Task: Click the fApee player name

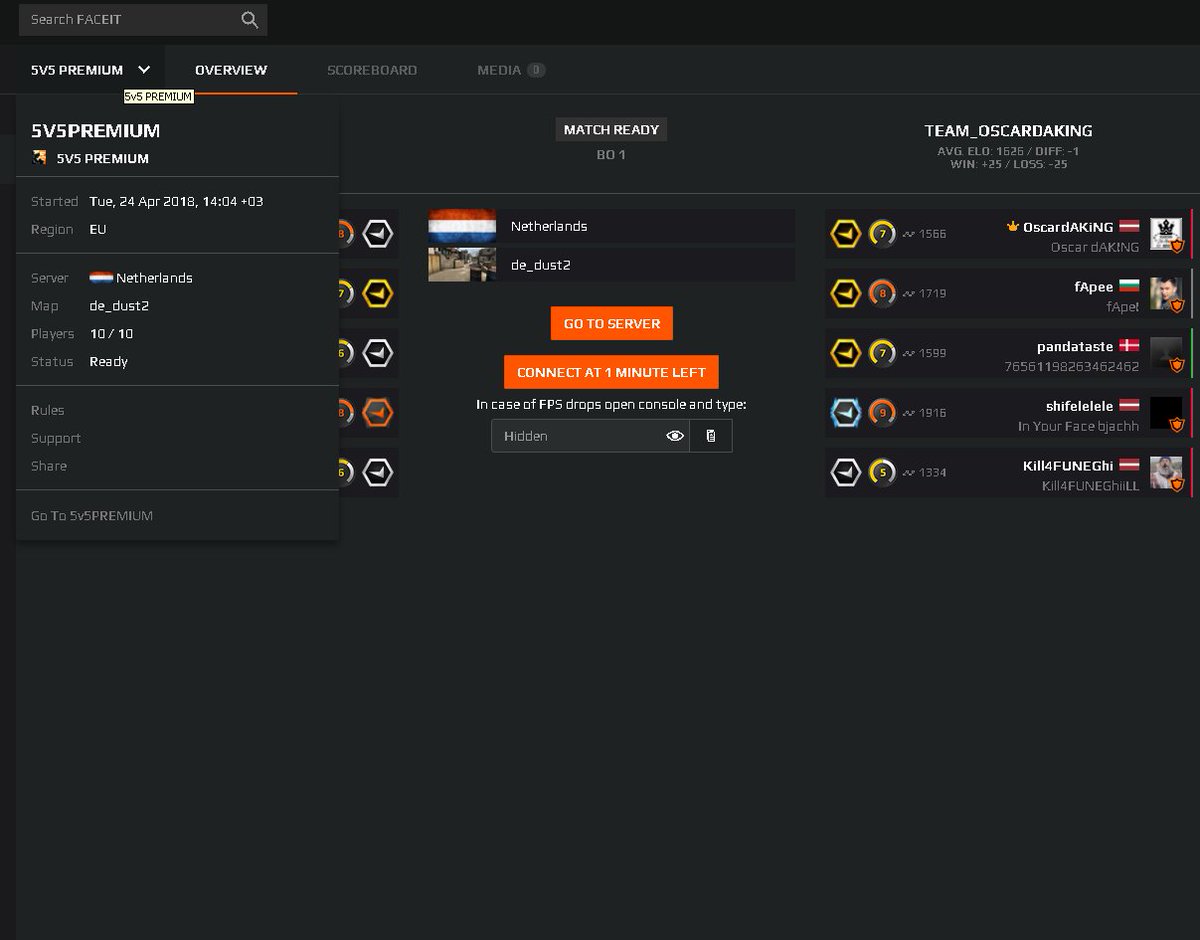Action: click(1094, 287)
